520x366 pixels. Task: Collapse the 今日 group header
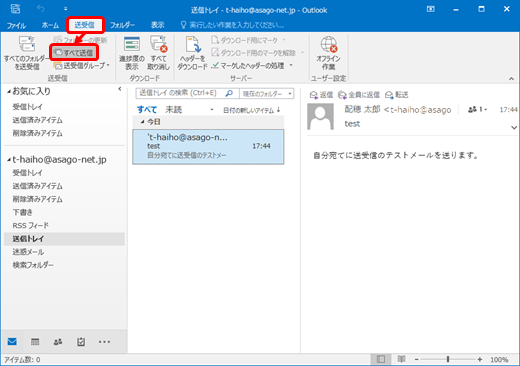coord(142,122)
